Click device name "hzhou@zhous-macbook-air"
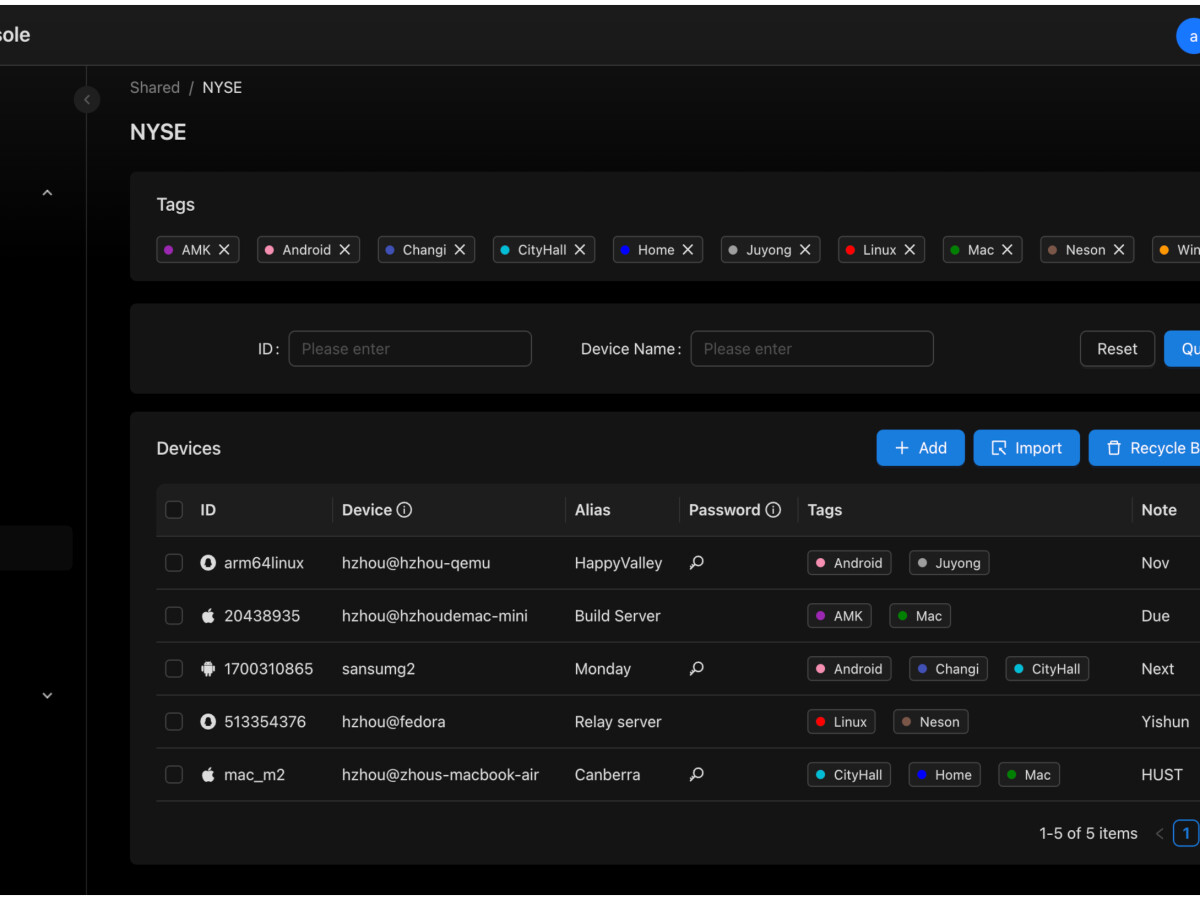The width and height of the screenshot is (1200, 900). point(440,775)
